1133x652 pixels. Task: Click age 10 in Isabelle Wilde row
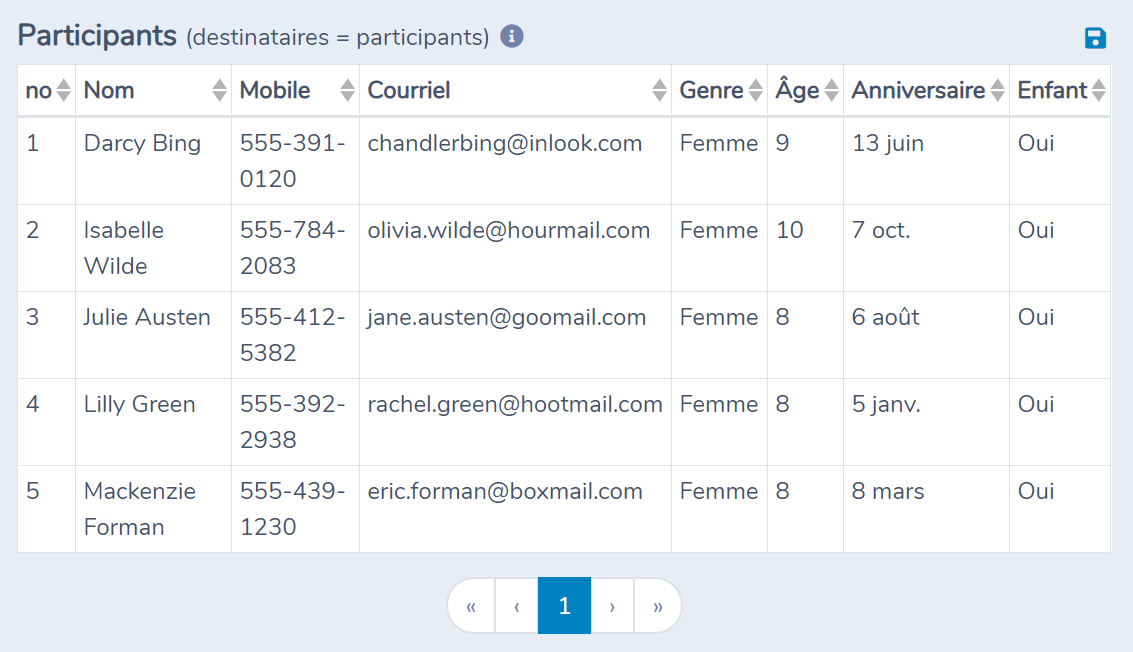[790, 230]
